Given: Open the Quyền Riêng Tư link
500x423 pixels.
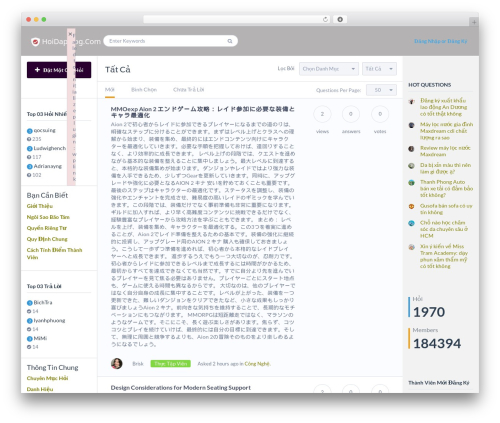Looking at the screenshot, I should pos(47,228).
